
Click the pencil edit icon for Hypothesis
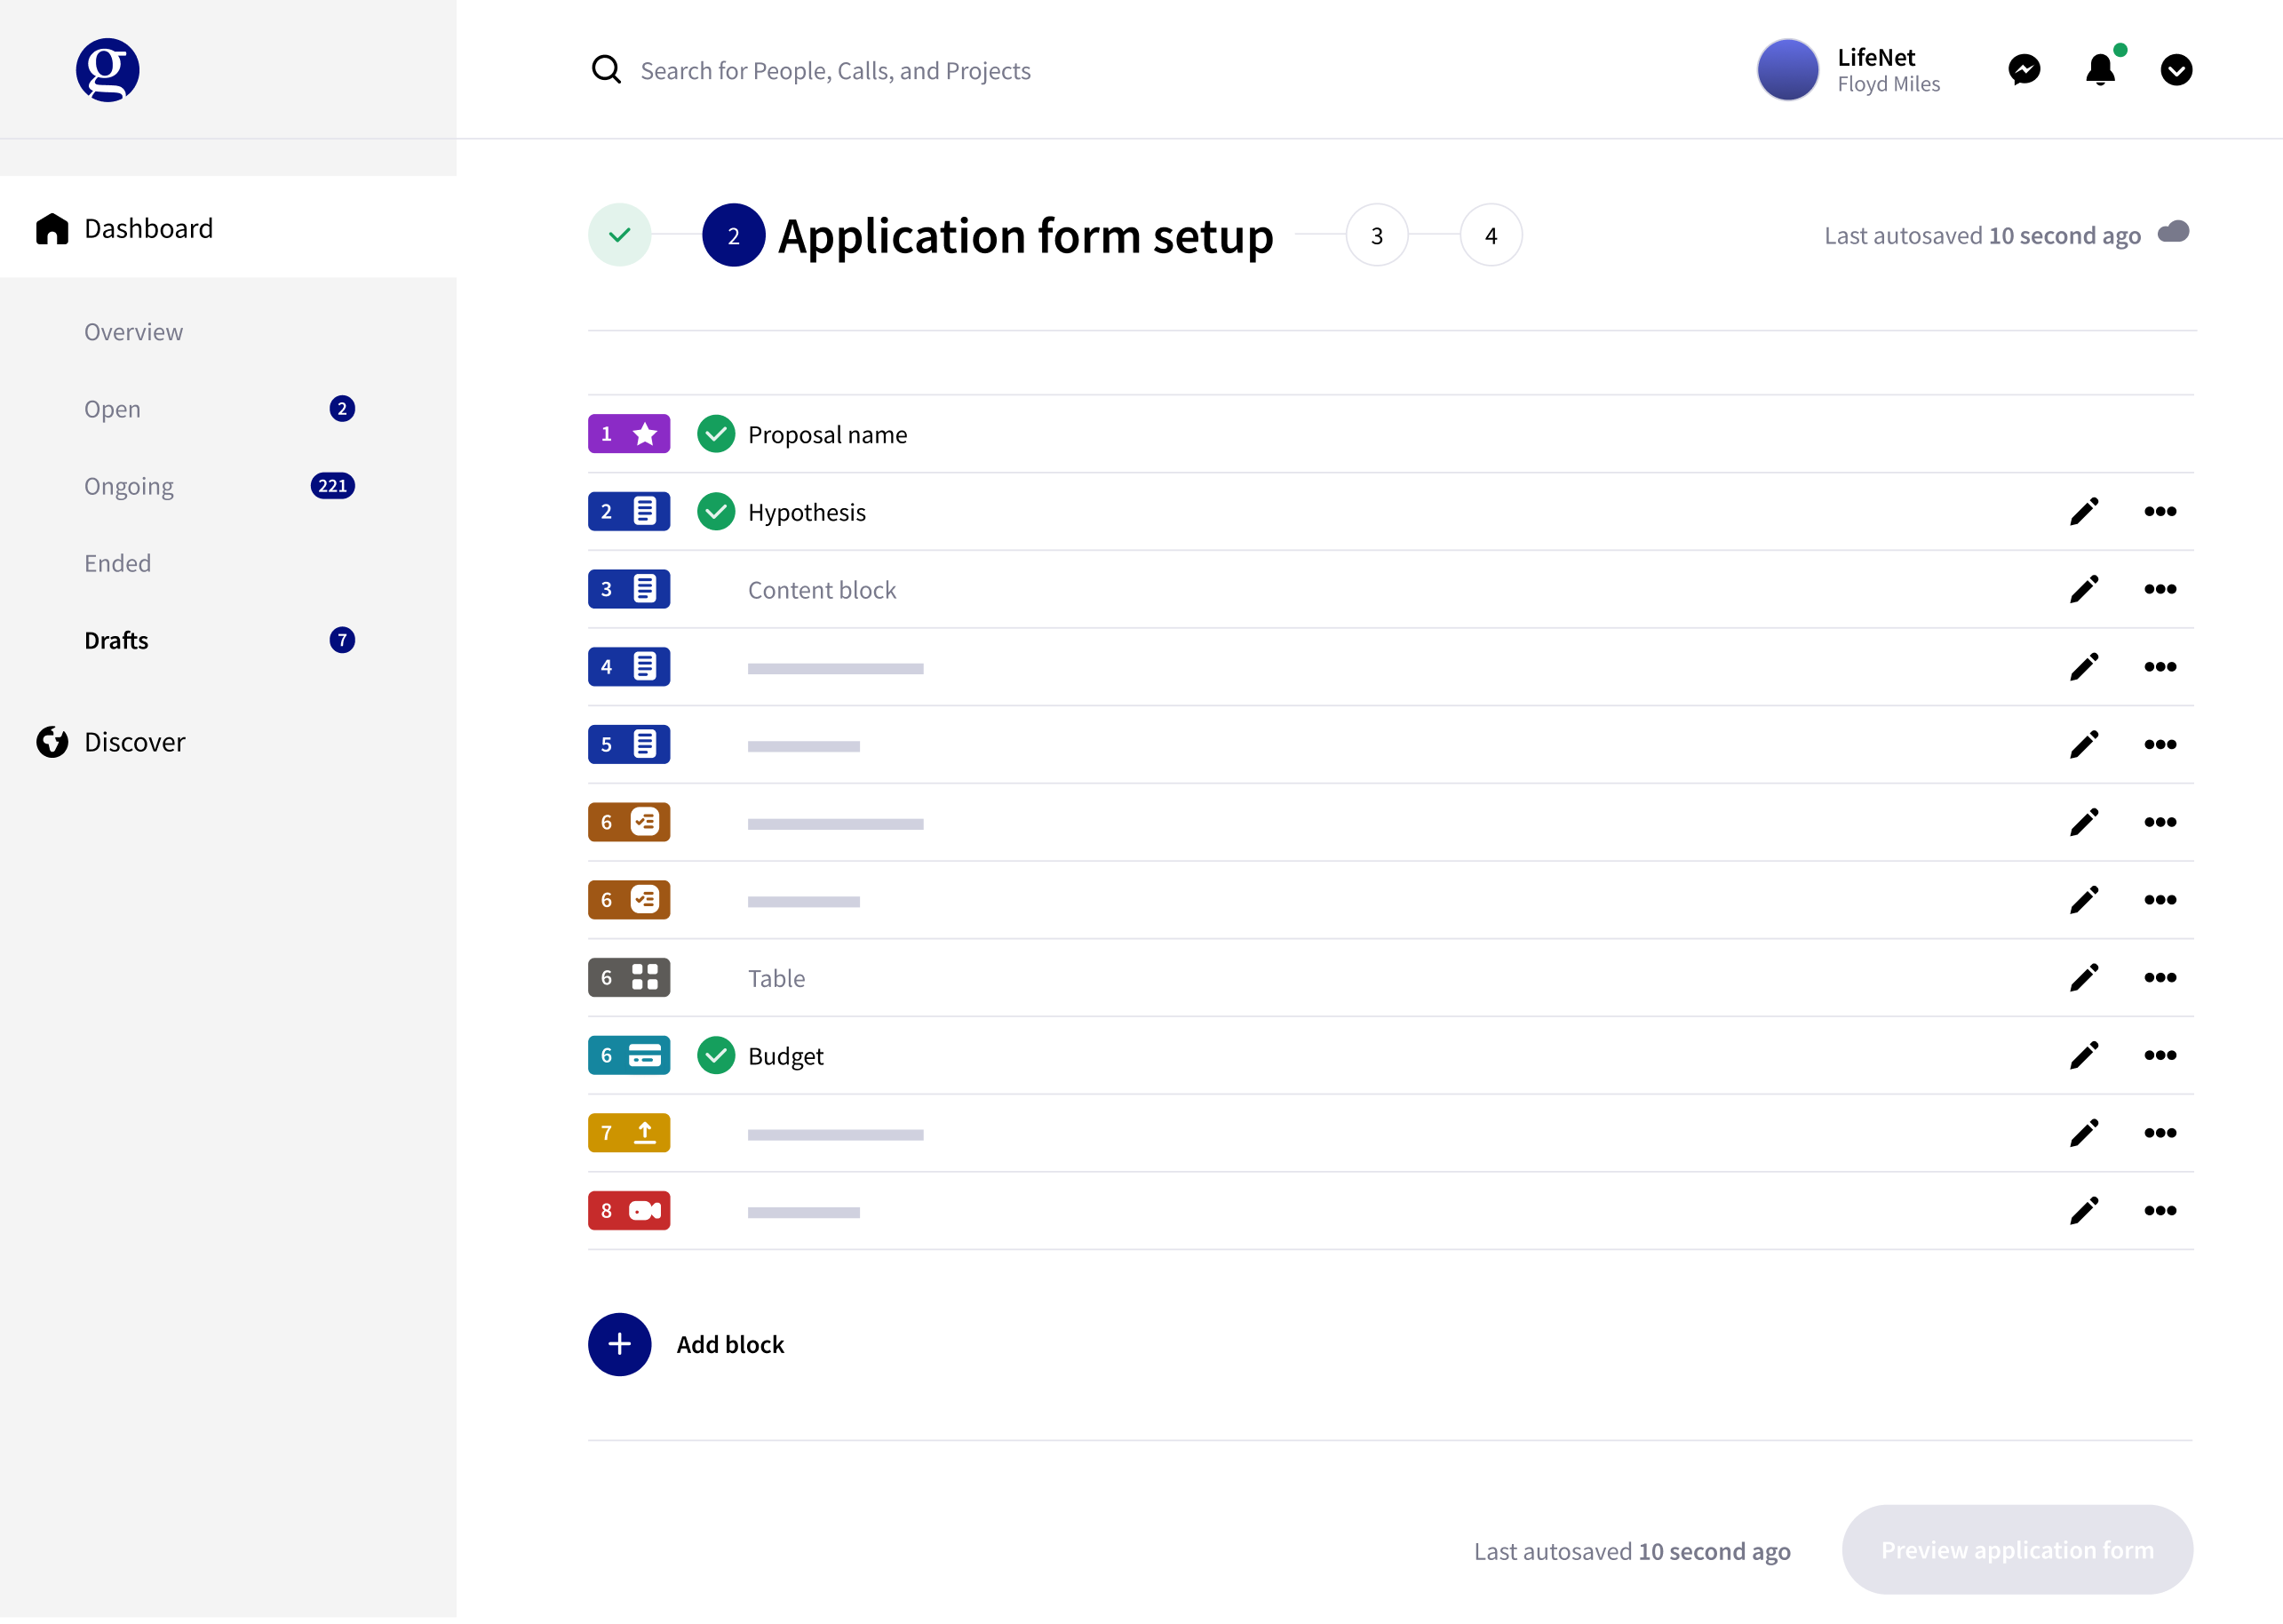point(2083,512)
